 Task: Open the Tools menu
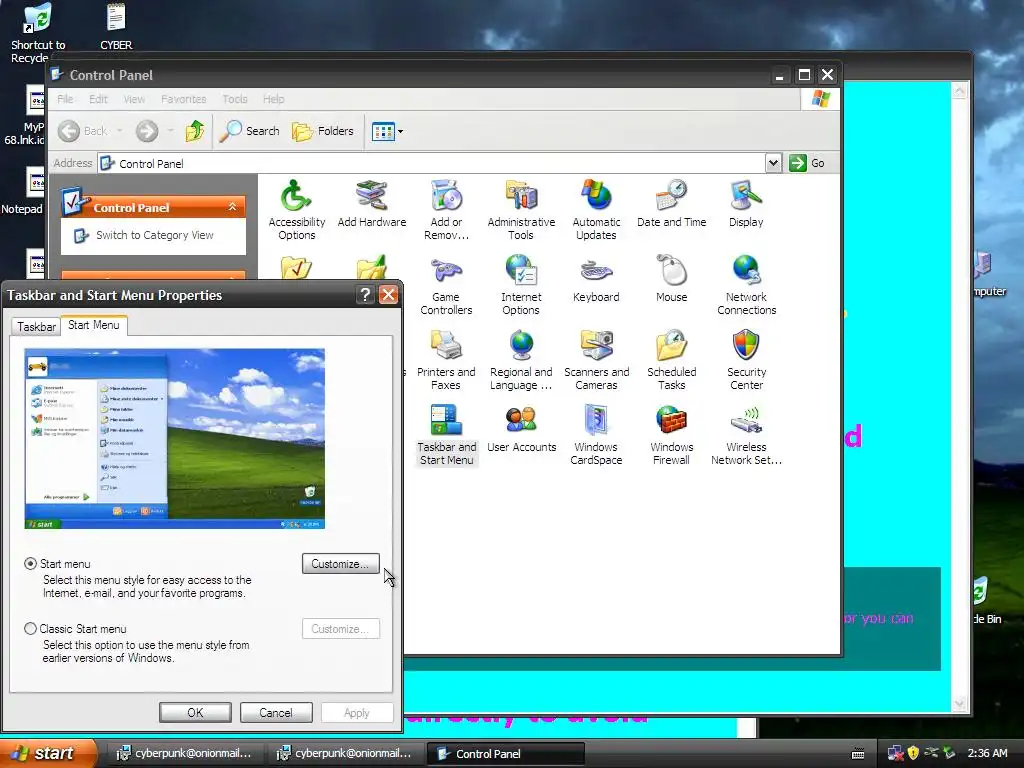click(234, 99)
